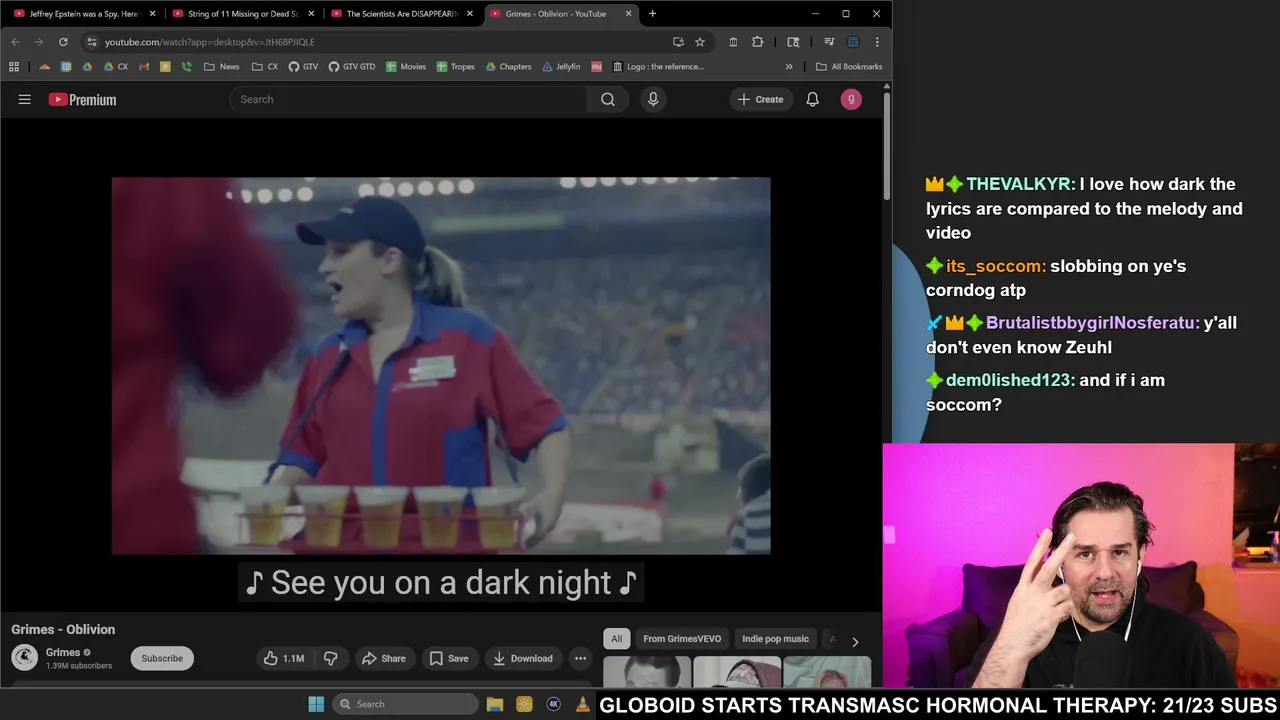Screen dimensions: 1280x720
Task: Switch to String of 11 Missing tab
Action: 243,14
